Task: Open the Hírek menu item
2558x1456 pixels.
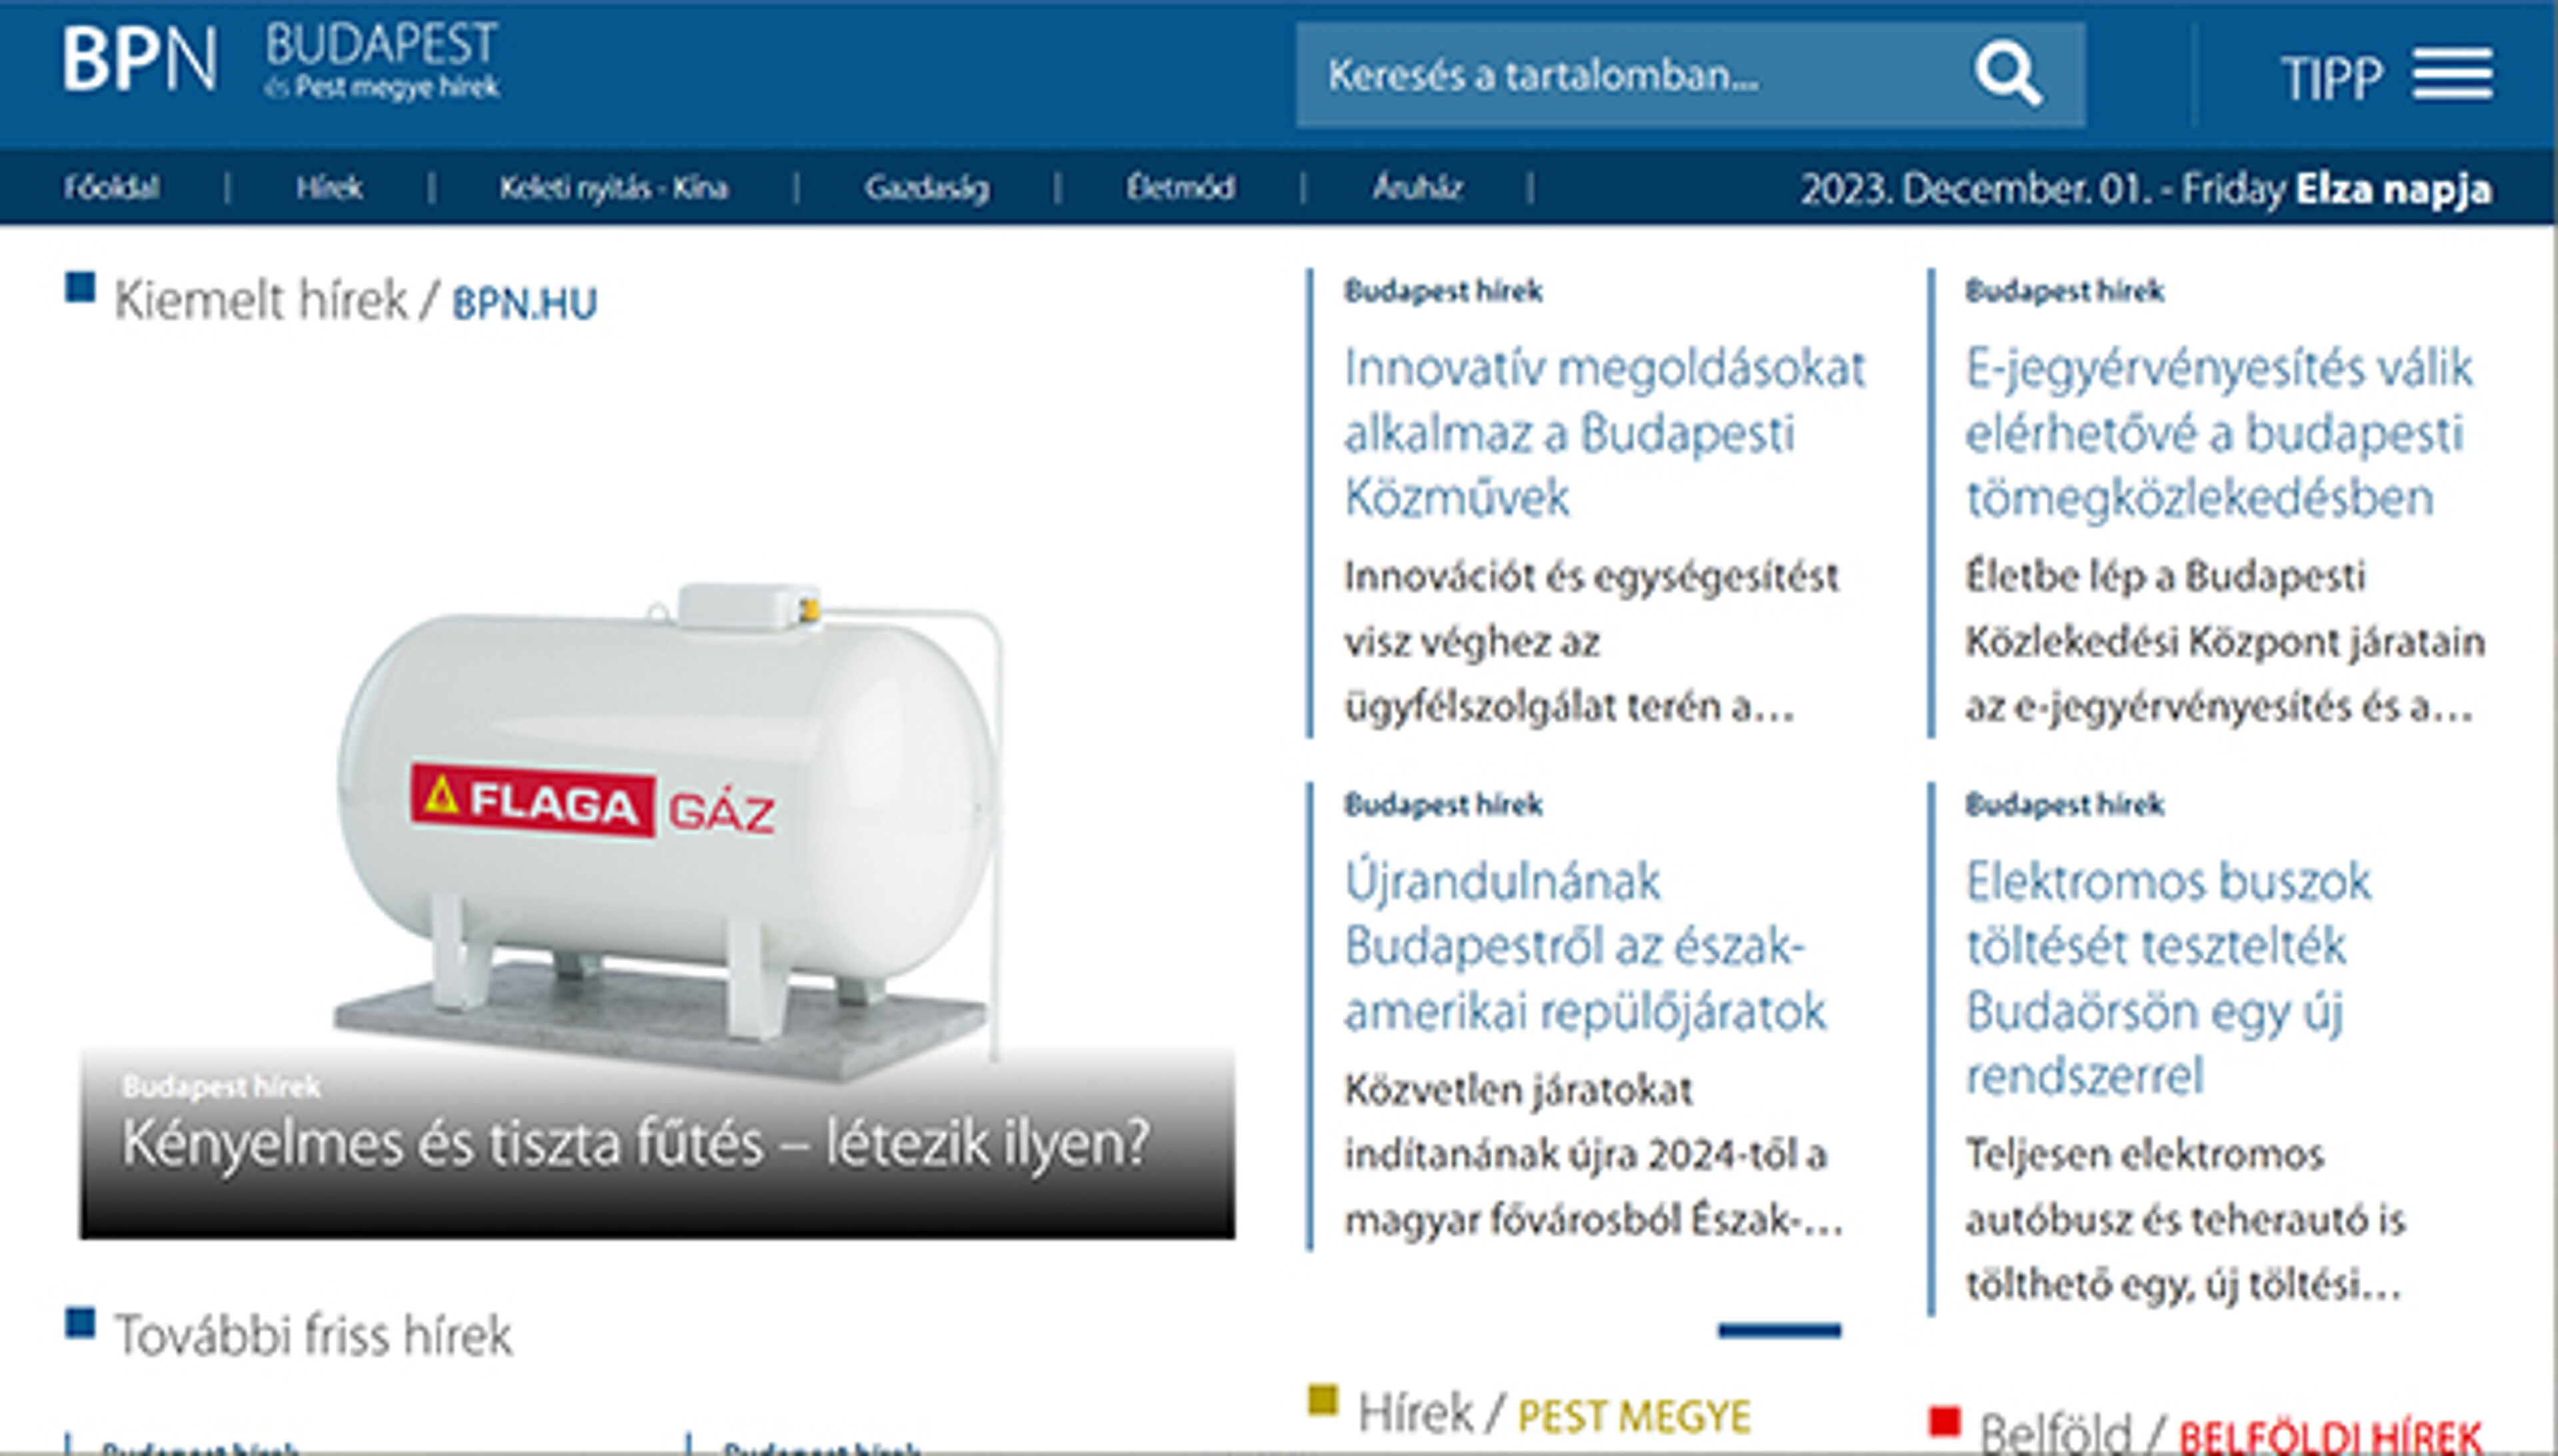Action: [329, 187]
